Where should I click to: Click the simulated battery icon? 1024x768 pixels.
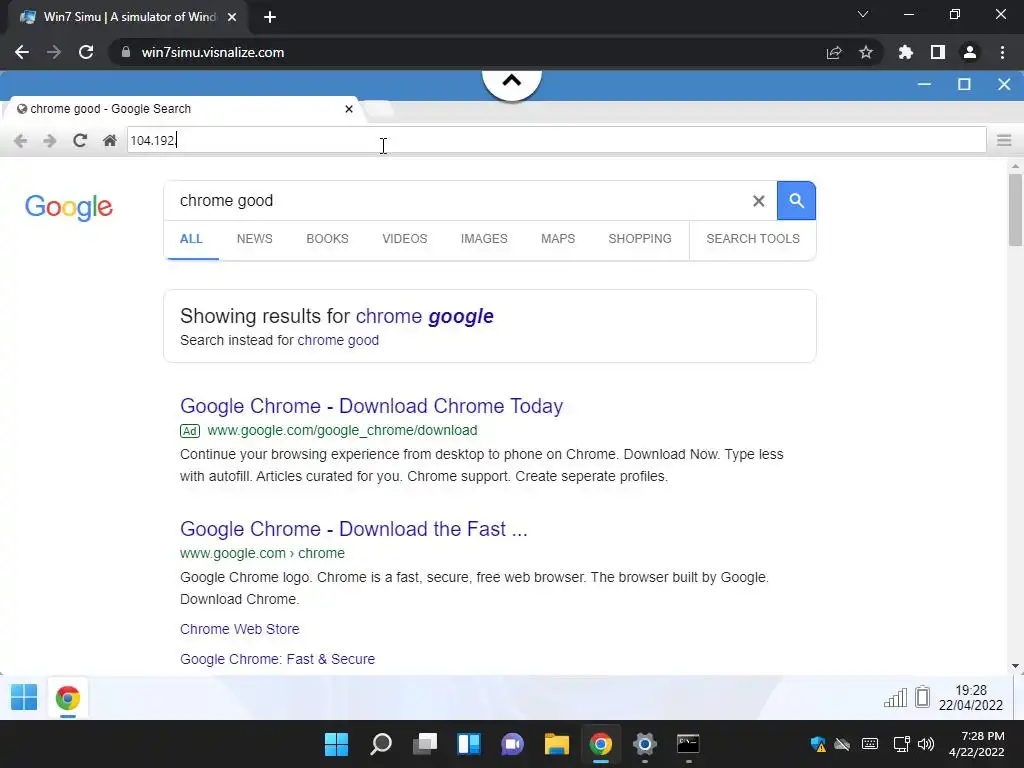point(922,697)
